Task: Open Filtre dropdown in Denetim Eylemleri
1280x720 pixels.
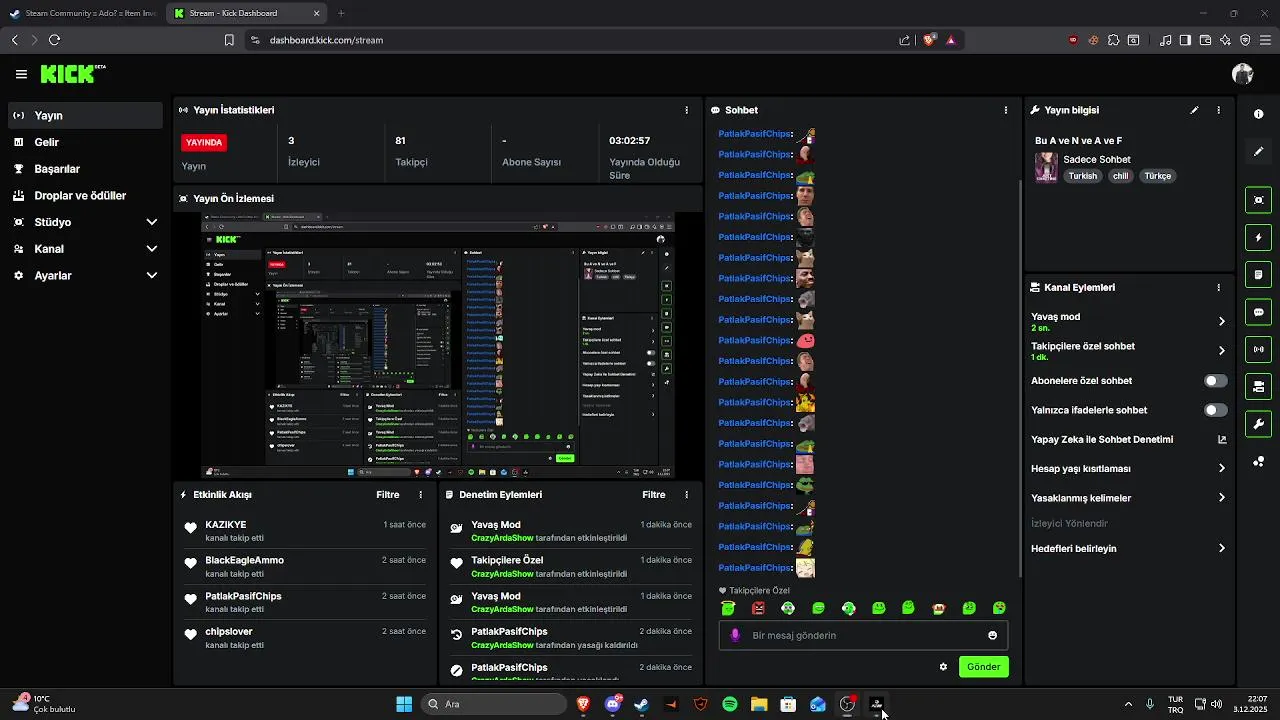Action: pos(653,495)
